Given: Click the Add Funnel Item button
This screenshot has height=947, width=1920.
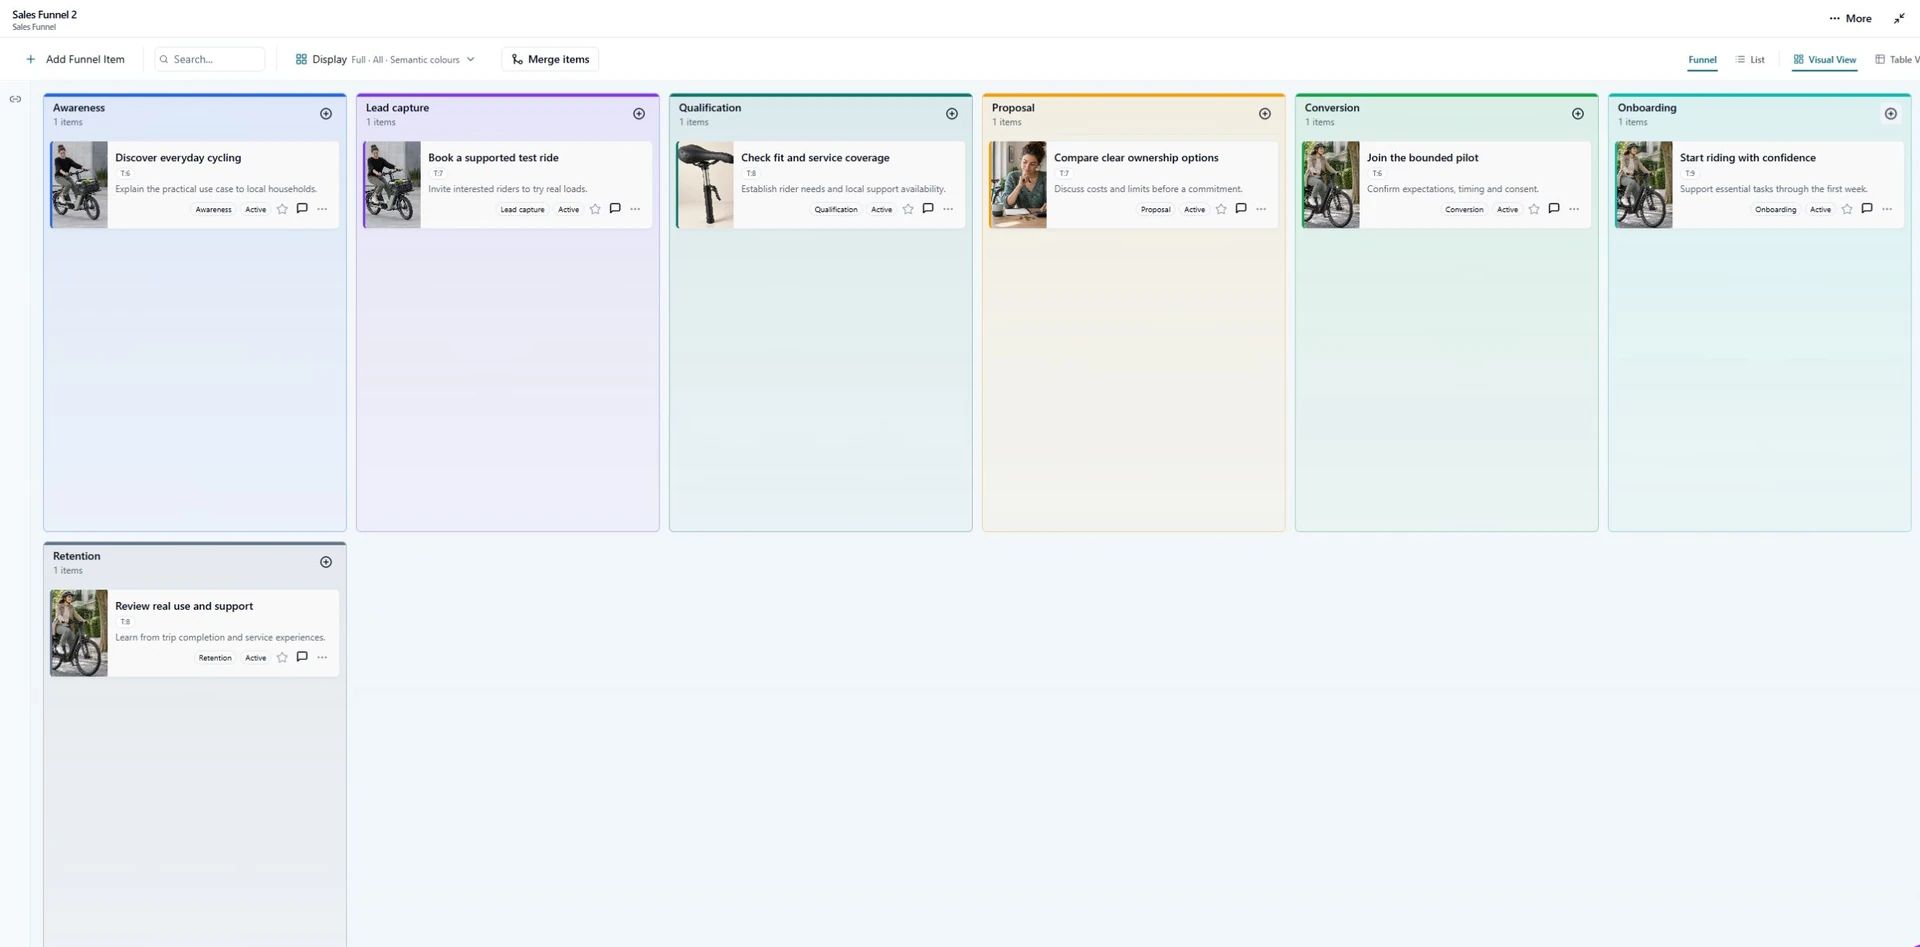Looking at the screenshot, I should point(75,59).
